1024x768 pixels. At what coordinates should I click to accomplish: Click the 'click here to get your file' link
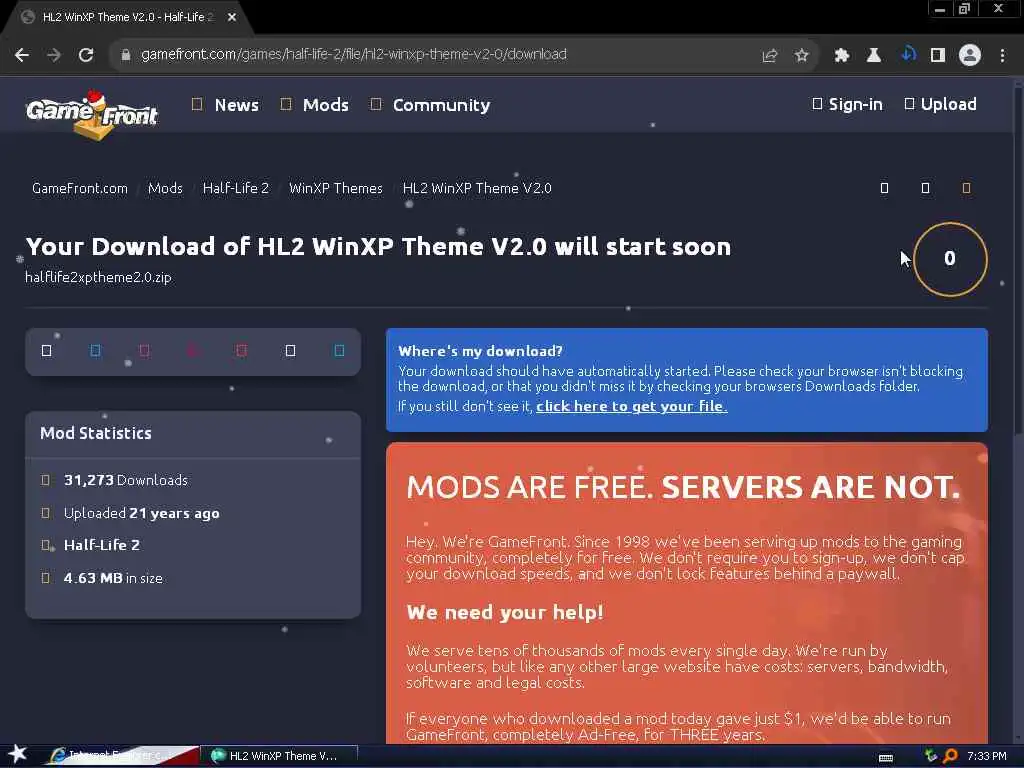click(x=632, y=406)
